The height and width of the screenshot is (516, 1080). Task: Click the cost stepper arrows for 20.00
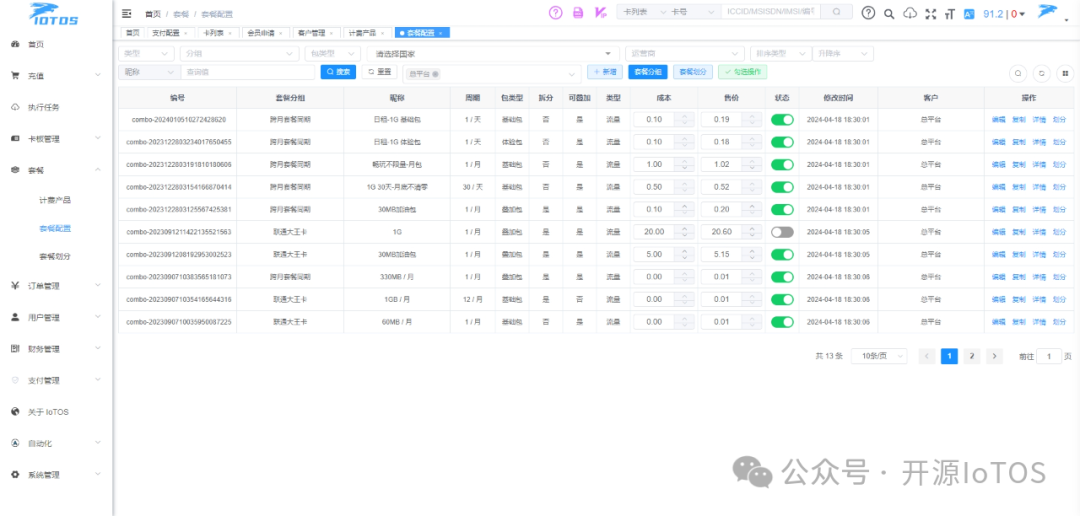pyautogui.click(x=684, y=232)
